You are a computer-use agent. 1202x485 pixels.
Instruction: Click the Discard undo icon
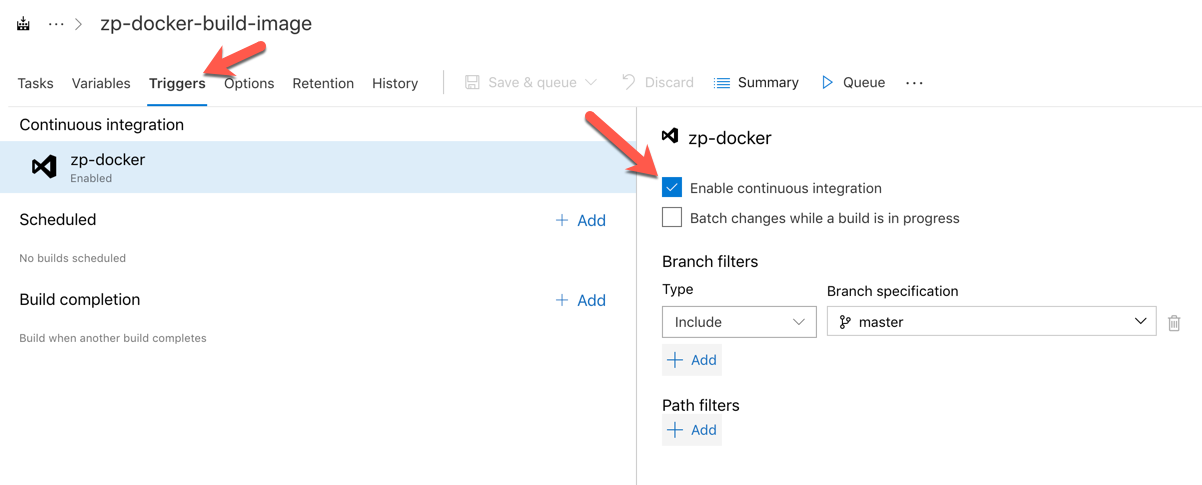[628, 82]
